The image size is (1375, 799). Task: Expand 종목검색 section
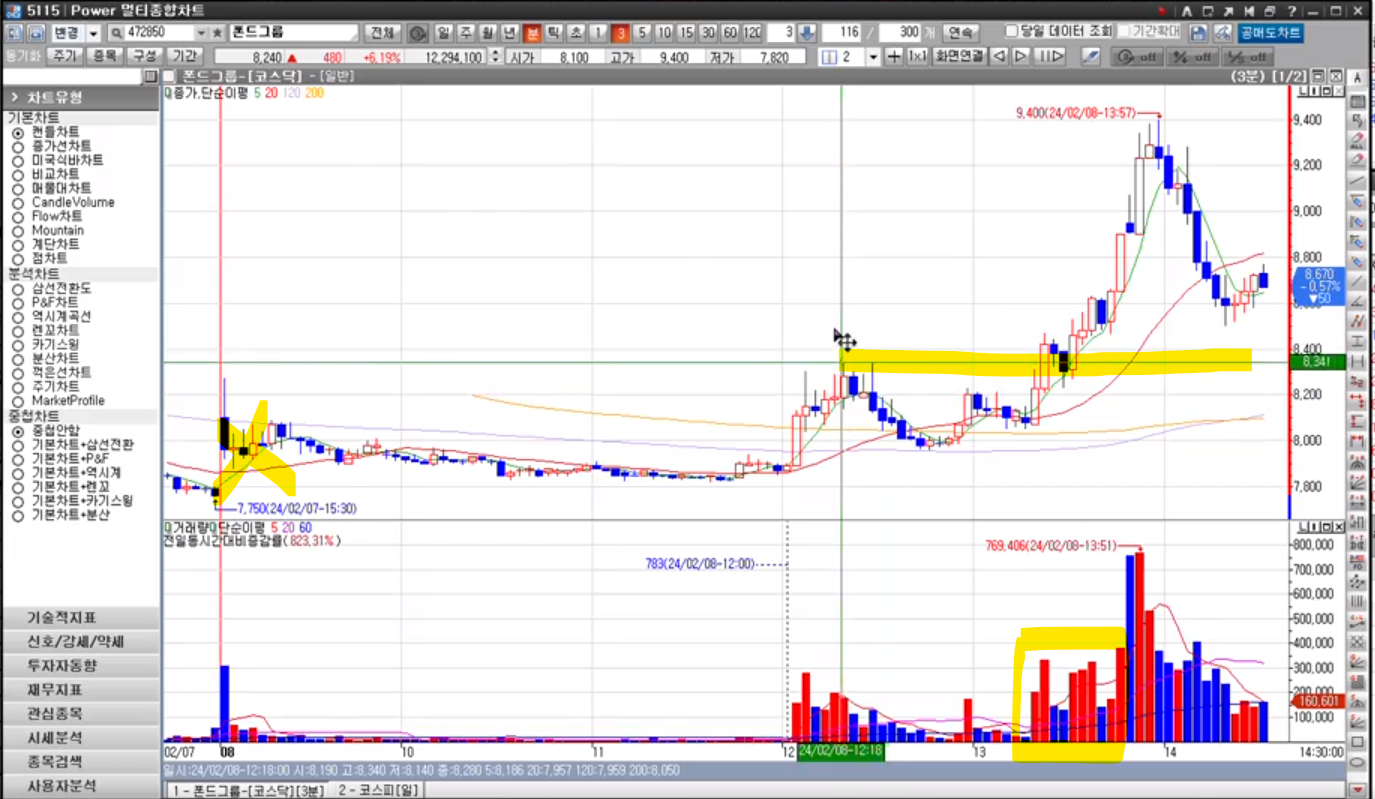(x=80, y=762)
